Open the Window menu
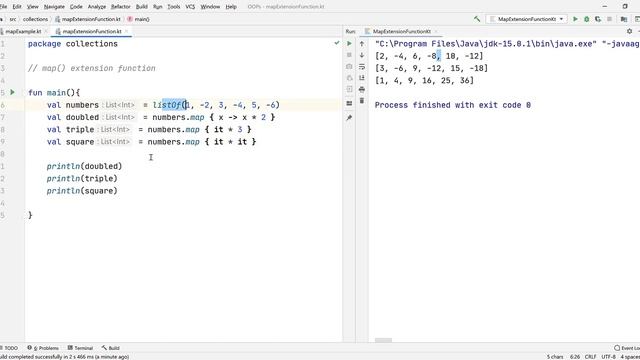640x360 pixels. 210,7
